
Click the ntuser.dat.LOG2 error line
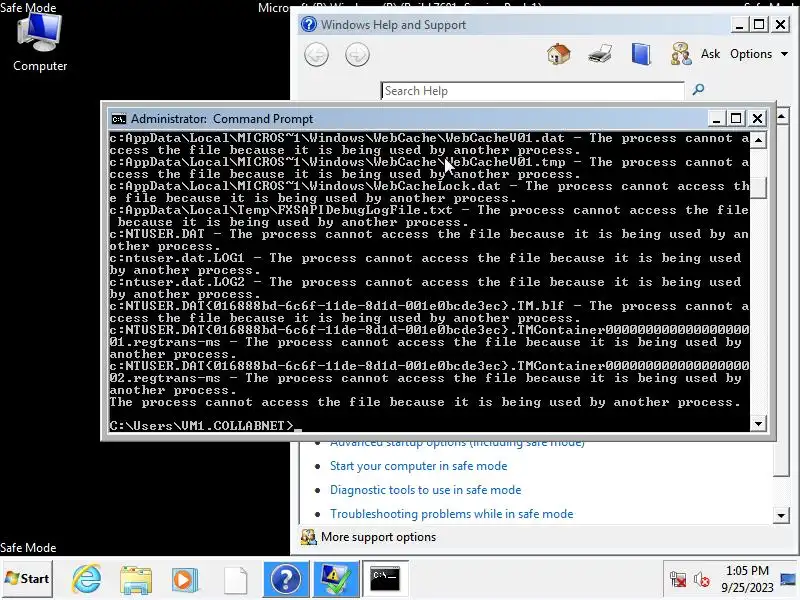tap(425, 288)
